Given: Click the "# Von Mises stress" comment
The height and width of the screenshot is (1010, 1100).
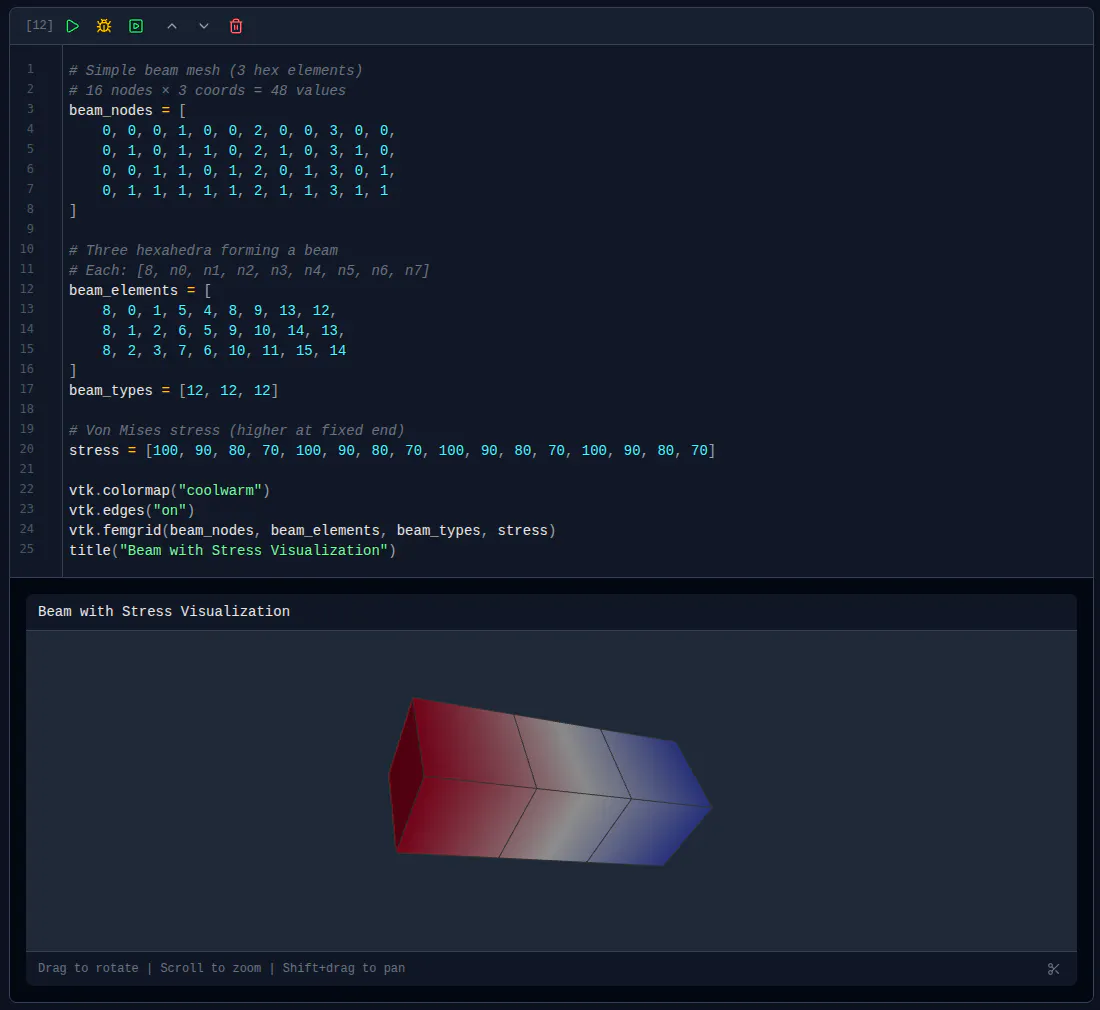Looking at the screenshot, I should 236,430.
